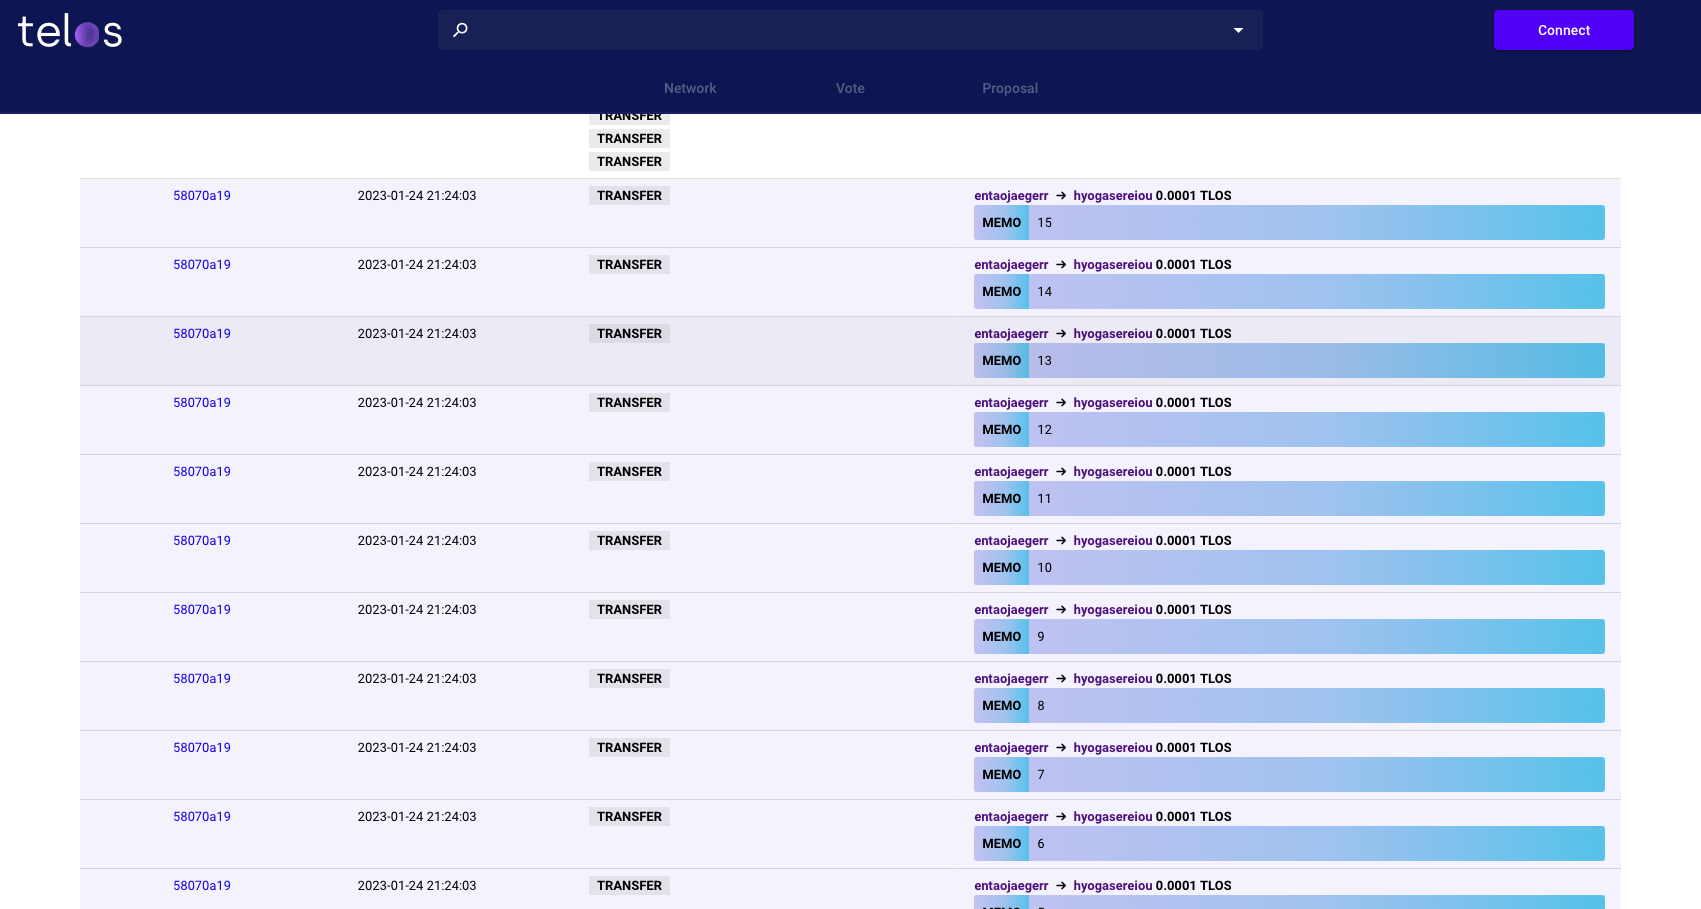The image size is (1701, 909).
Task: Click the TRANSFER badge next to memo 13
Action: [x=628, y=333]
